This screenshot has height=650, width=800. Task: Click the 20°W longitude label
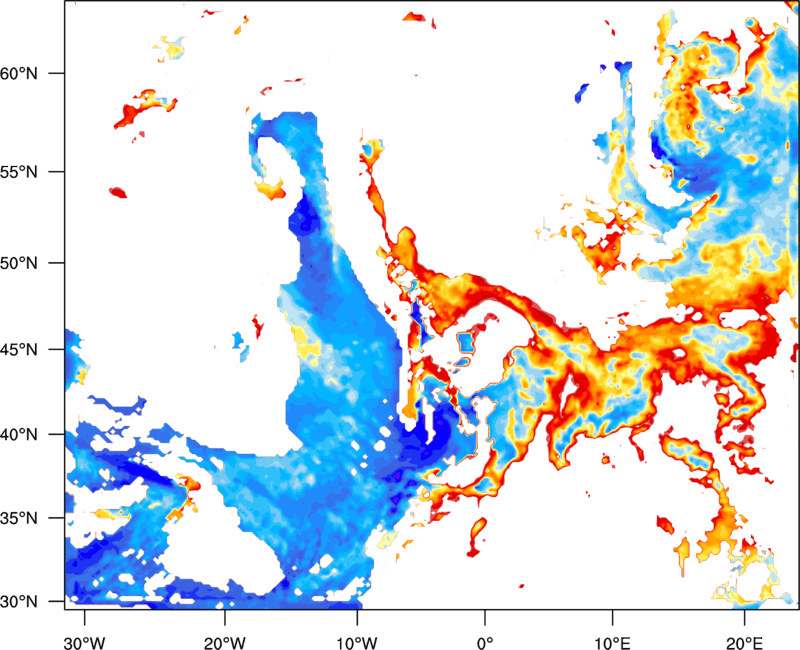click(x=224, y=643)
